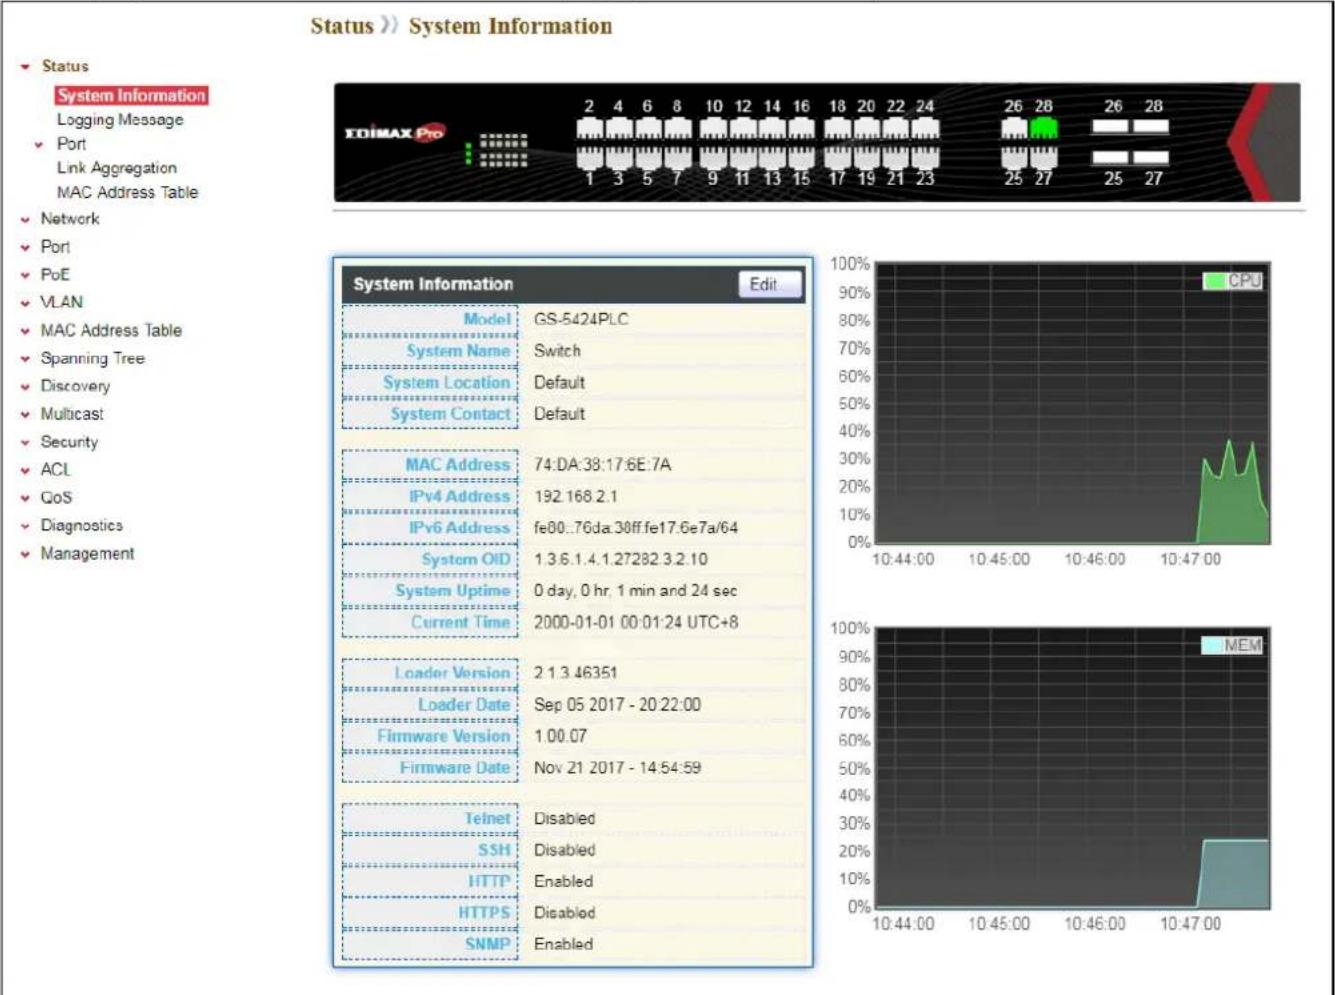1335x995 pixels.
Task: Click Loader Version value 2.1.3.46351
Action: pyautogui.click(x=575, y=673)
